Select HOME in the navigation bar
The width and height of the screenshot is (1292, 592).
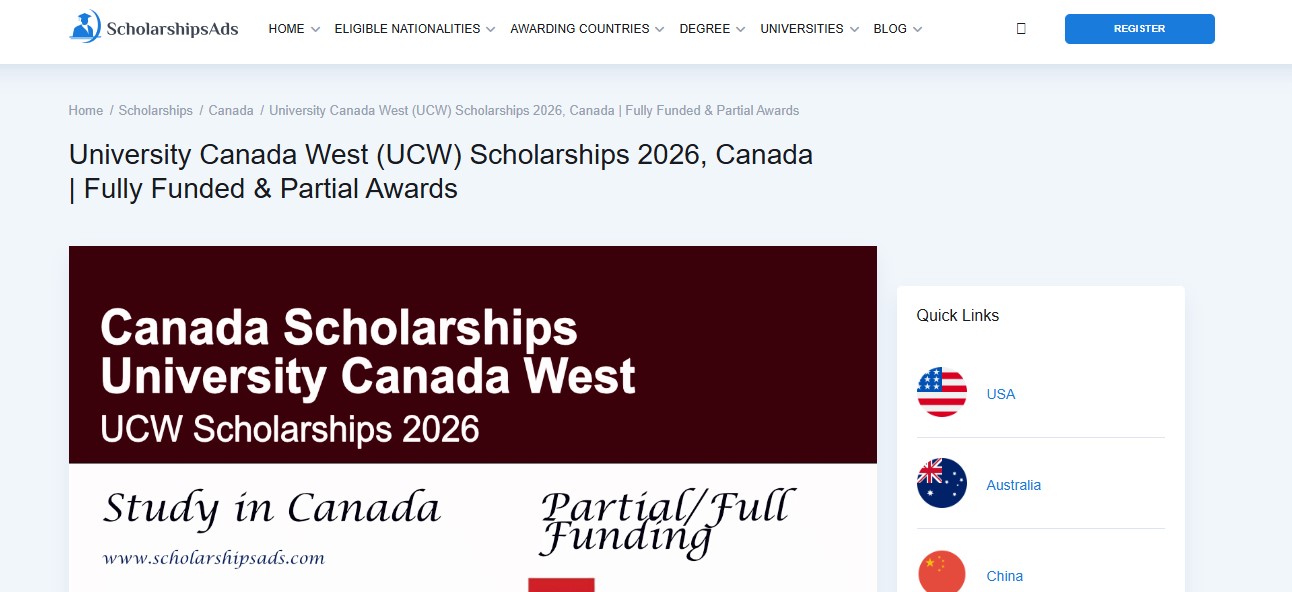pos(285,29)
